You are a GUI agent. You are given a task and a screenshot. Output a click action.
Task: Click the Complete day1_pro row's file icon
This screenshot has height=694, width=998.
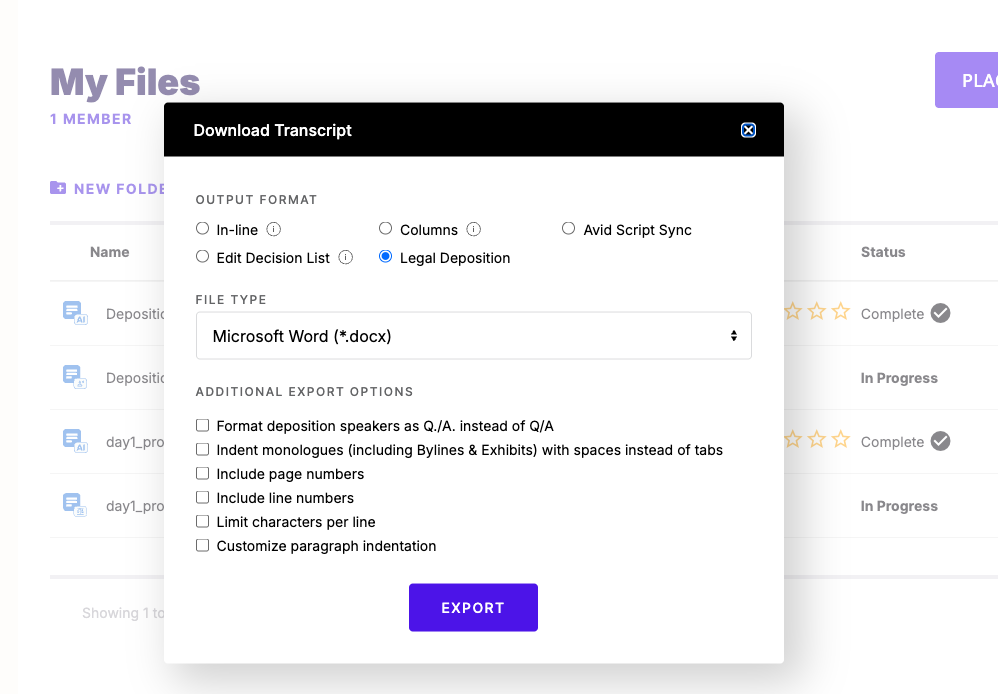tap(74, 441)
